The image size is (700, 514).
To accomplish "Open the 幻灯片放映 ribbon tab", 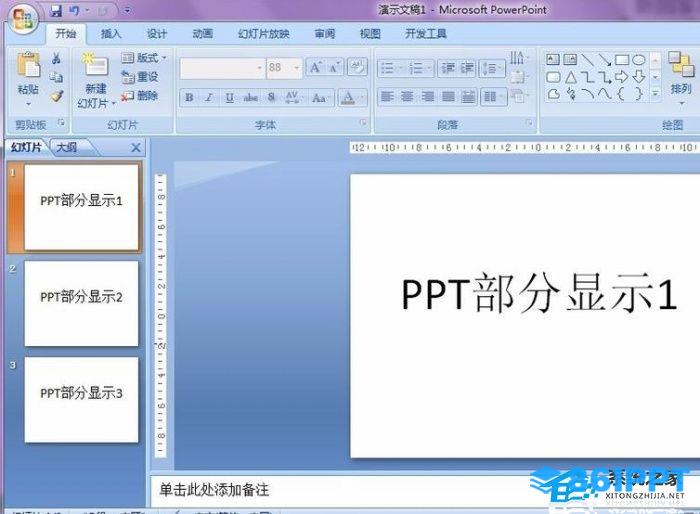I will [263, 33].
